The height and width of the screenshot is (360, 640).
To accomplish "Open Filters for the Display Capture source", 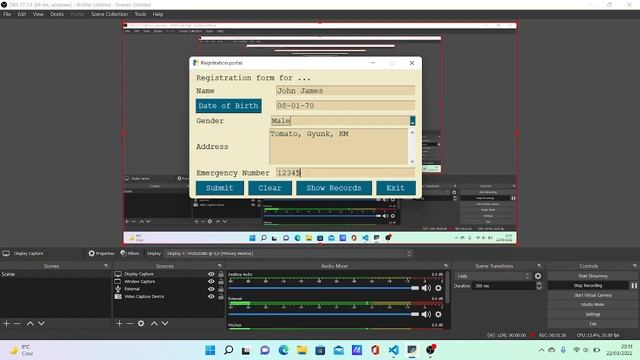I will coord(130,253).
